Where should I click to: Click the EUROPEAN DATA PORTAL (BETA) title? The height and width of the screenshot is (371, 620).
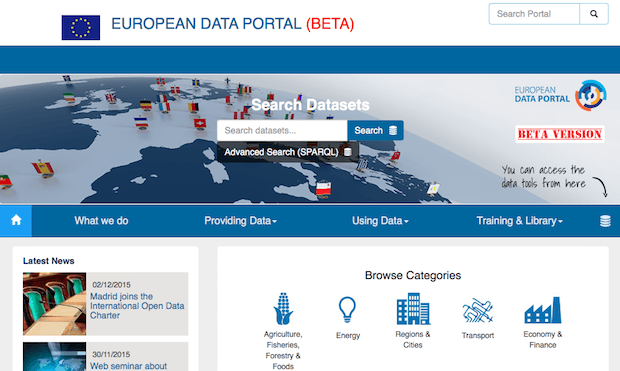tap(232, 24)
